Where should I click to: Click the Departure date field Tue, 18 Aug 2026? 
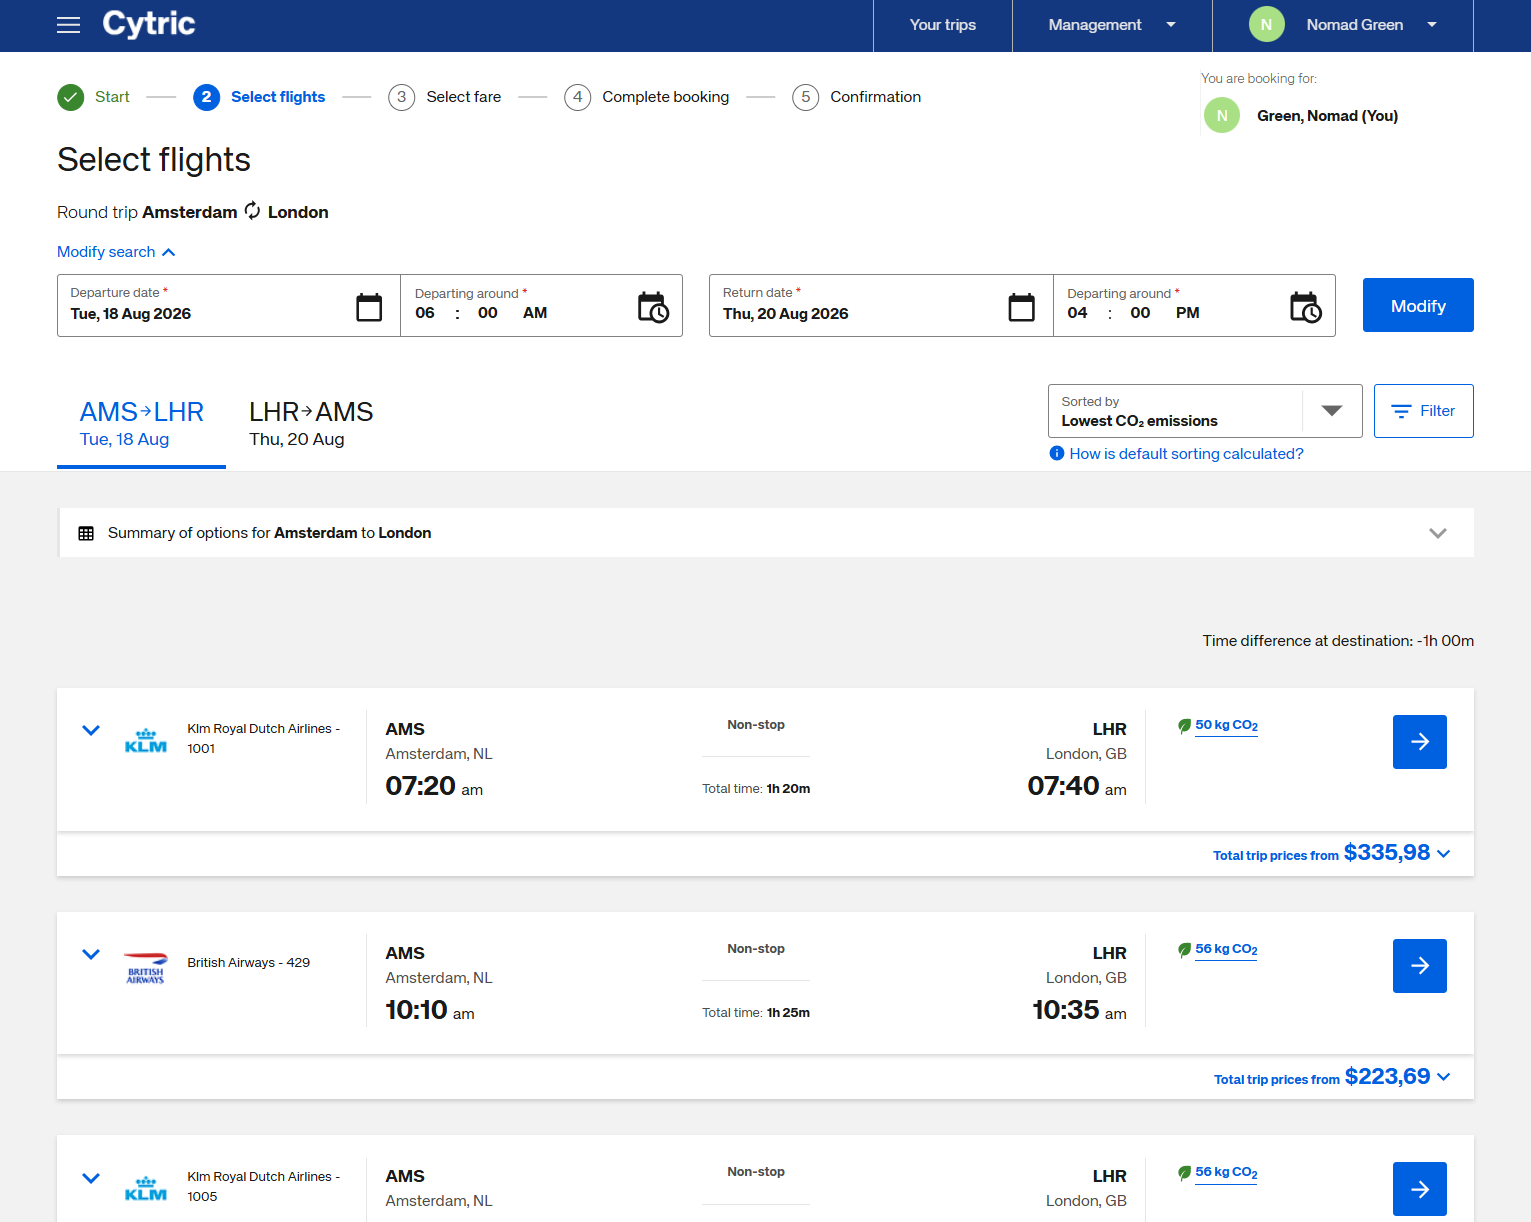pyautogui.click(x=229, y=306)
